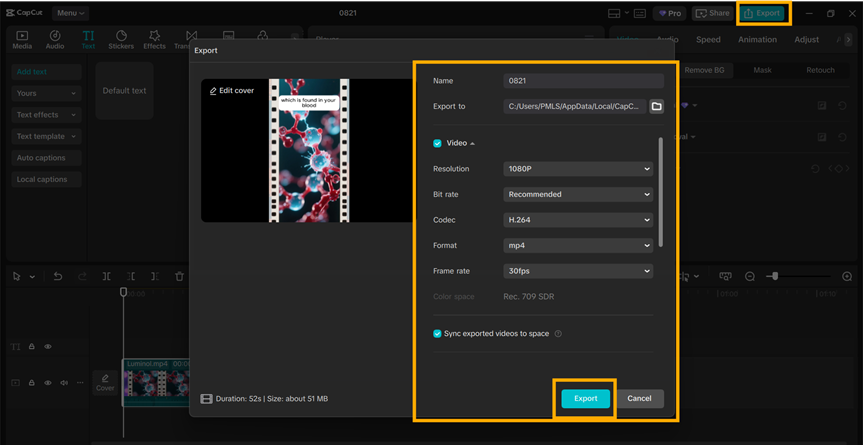Open the Frame rate 30fps dropdown
863x445 pixels.
[x=578, y=271]
